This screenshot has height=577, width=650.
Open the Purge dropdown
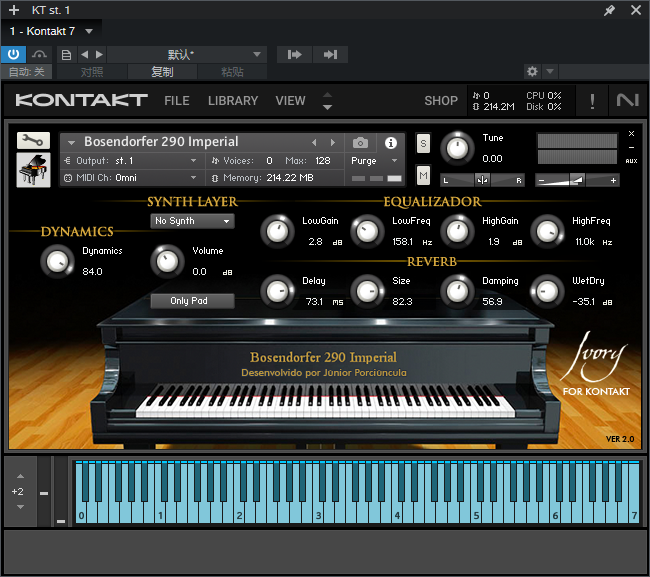point(374,160)
